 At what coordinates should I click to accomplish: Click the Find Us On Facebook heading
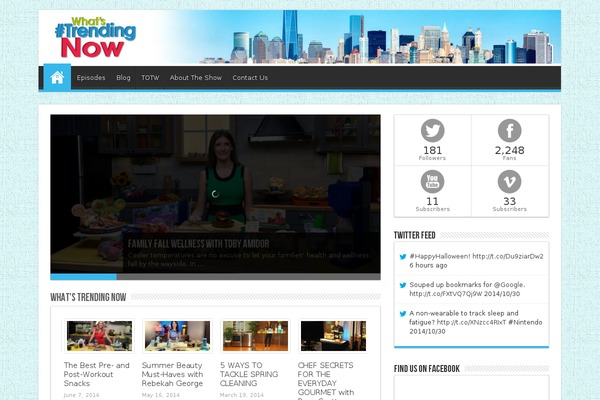427,369
